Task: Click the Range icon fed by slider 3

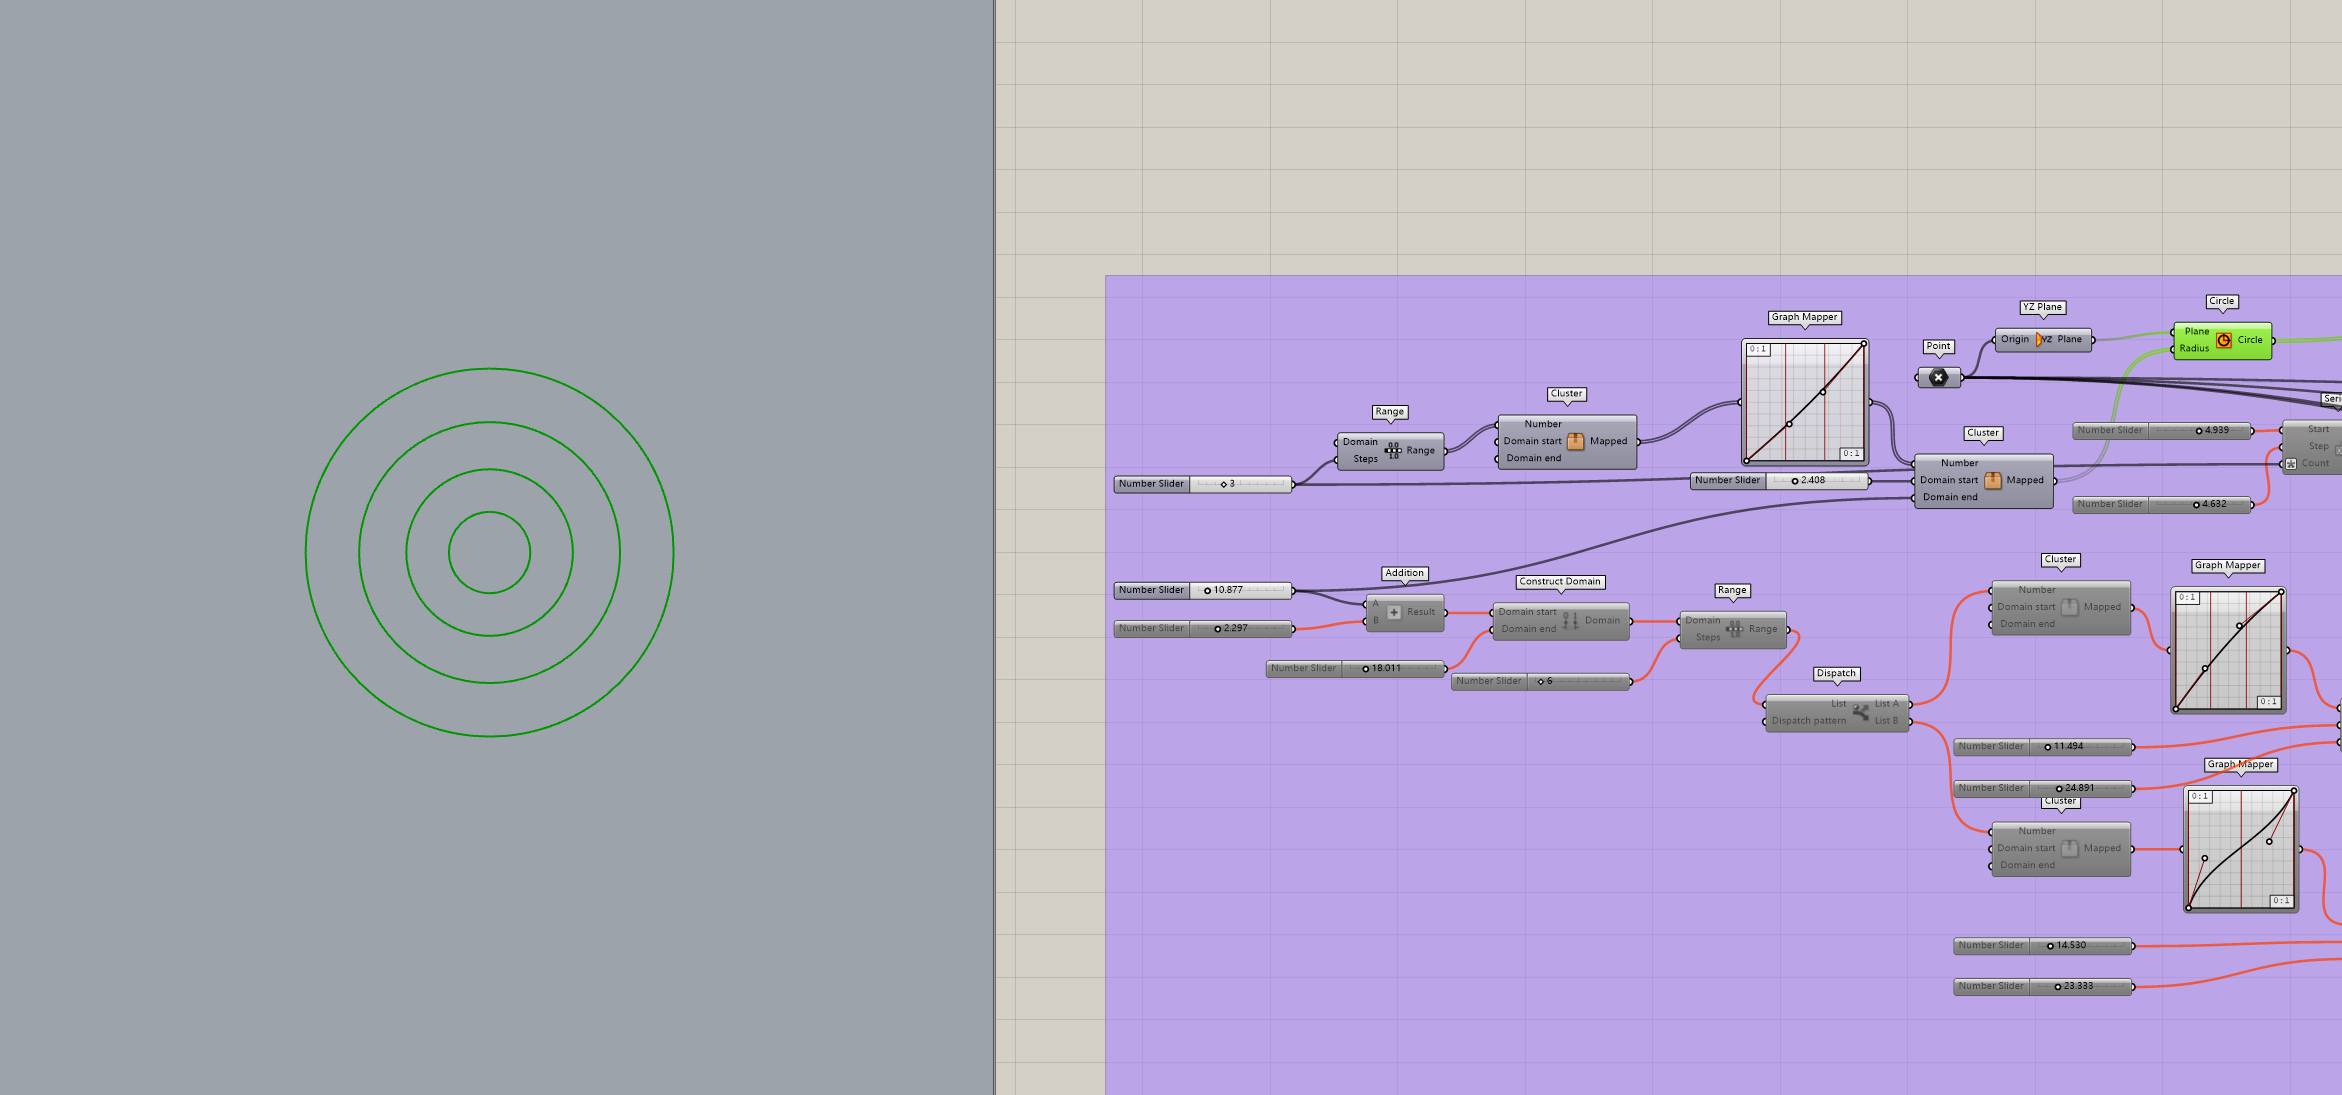Action: coord(1392,451)
